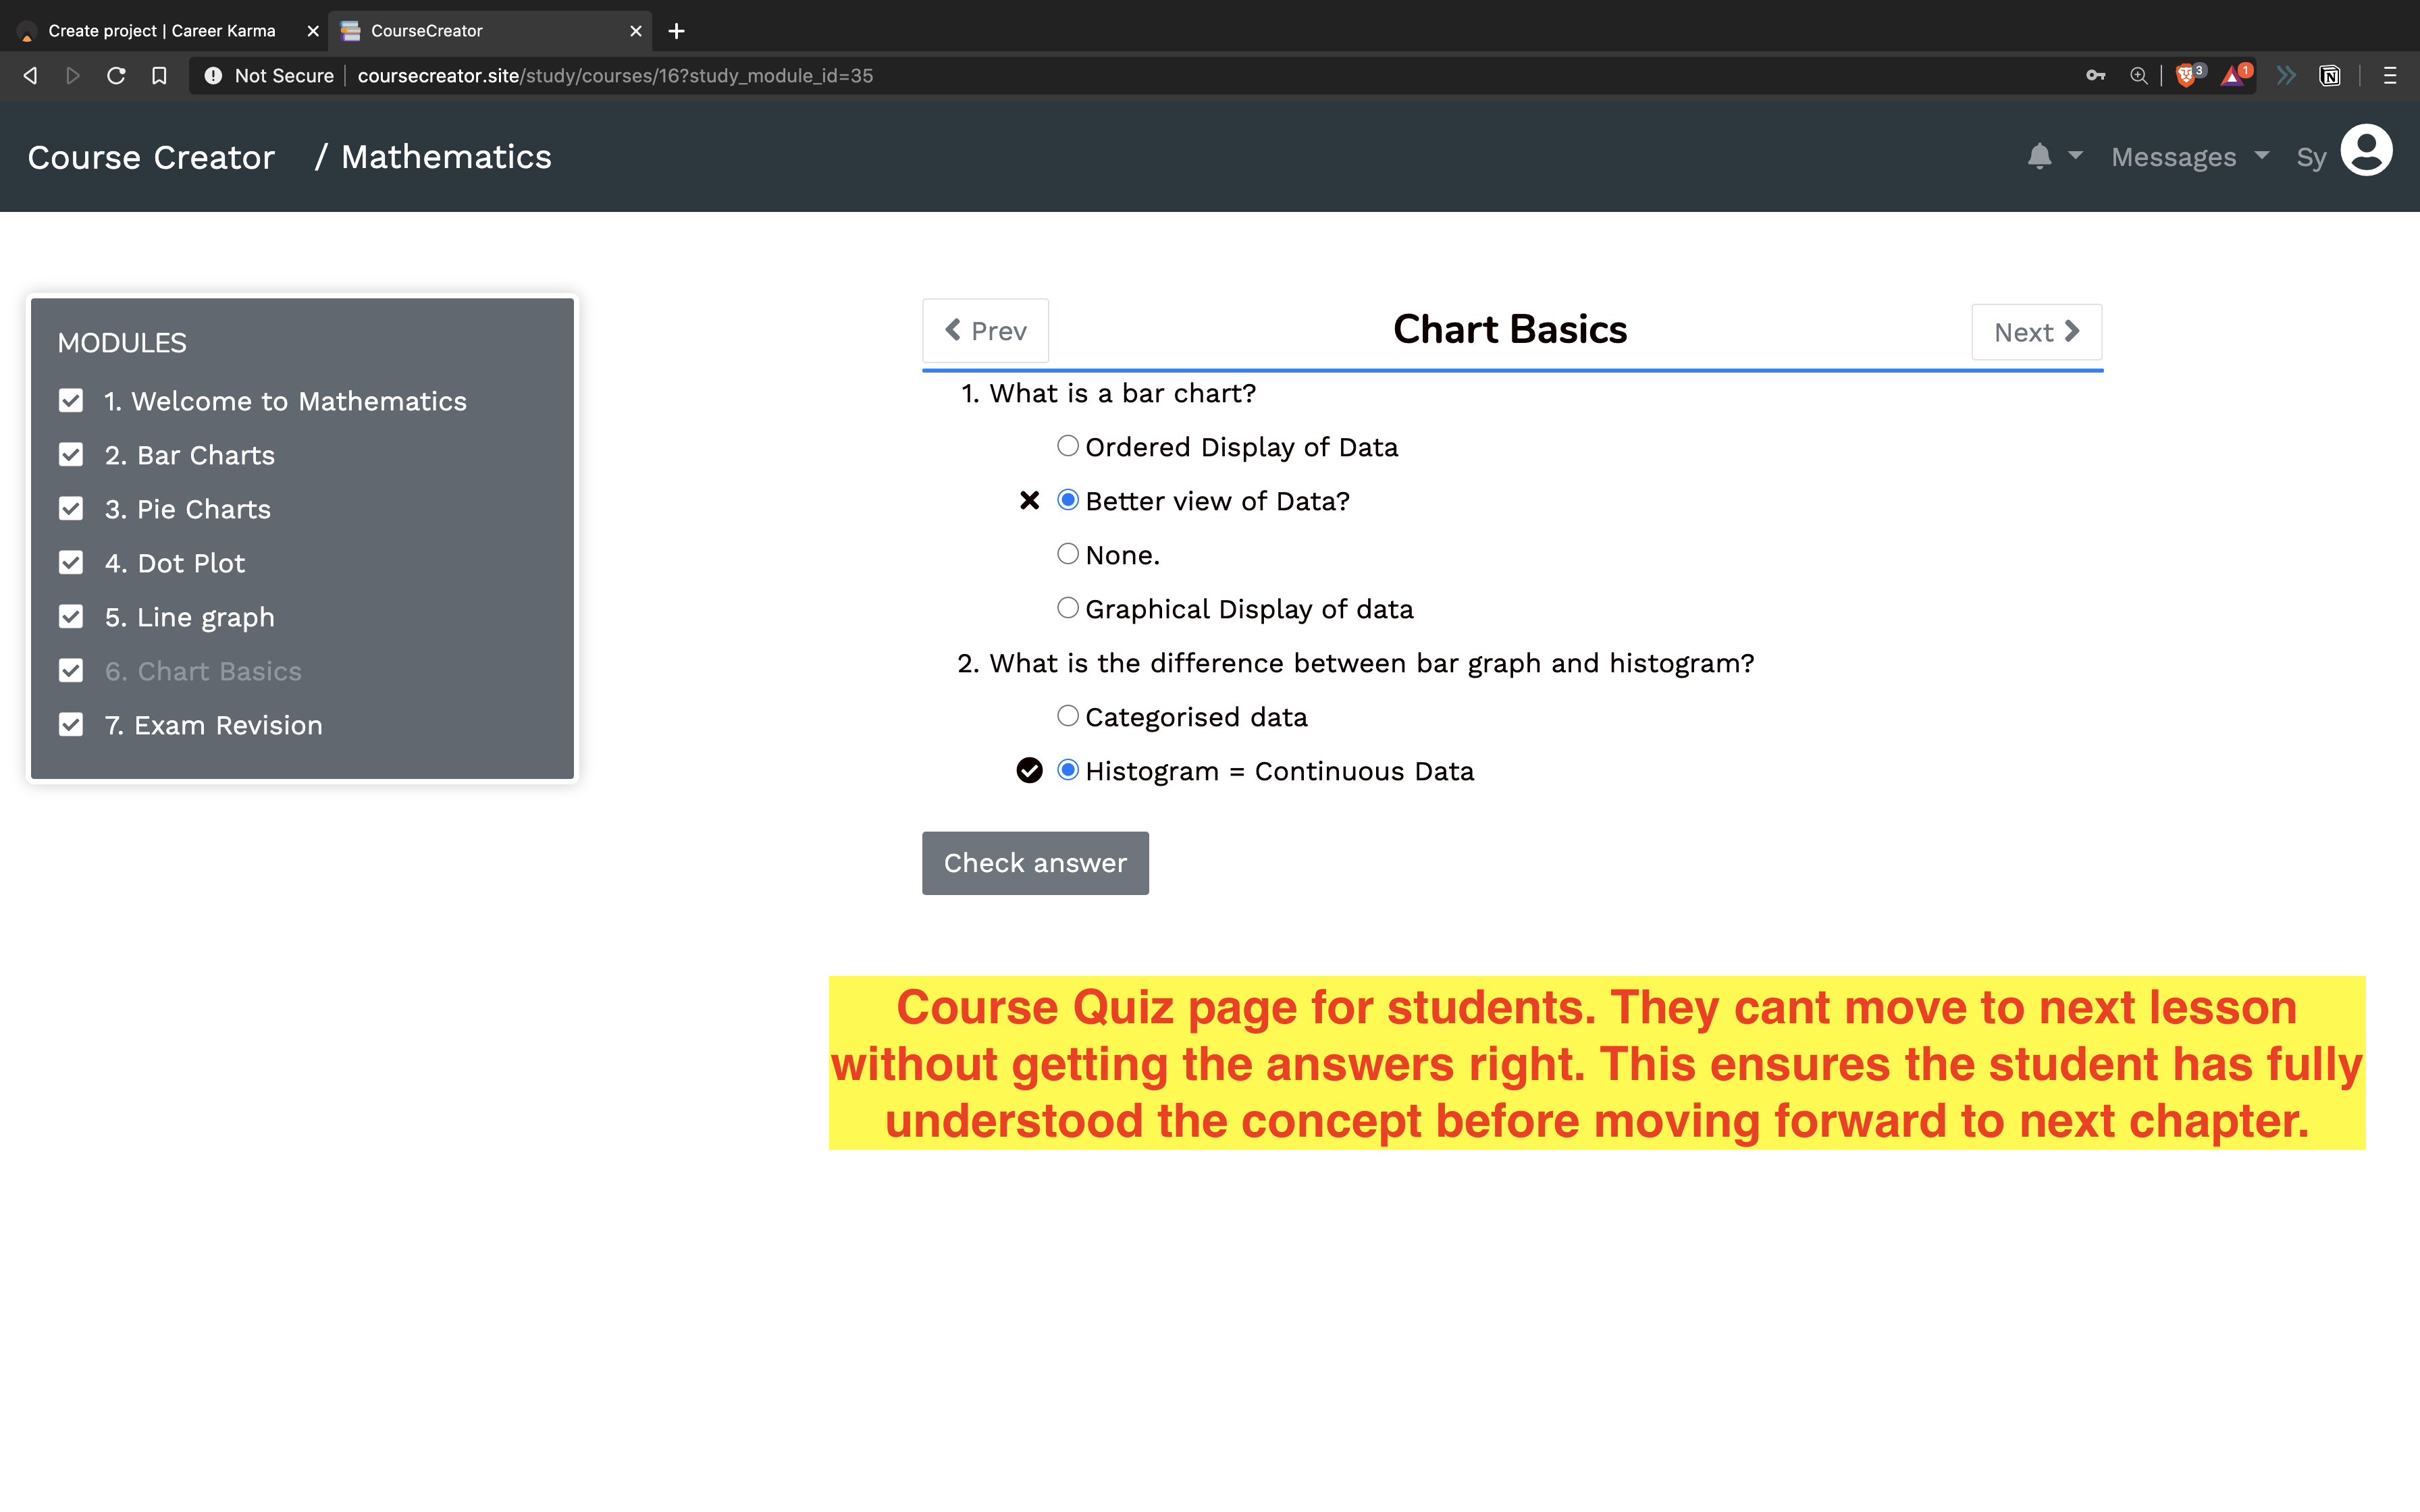This screenshot has width=2420, height=1512.
Task: Open the saved passwords key icon
Action: (2095, 76)
